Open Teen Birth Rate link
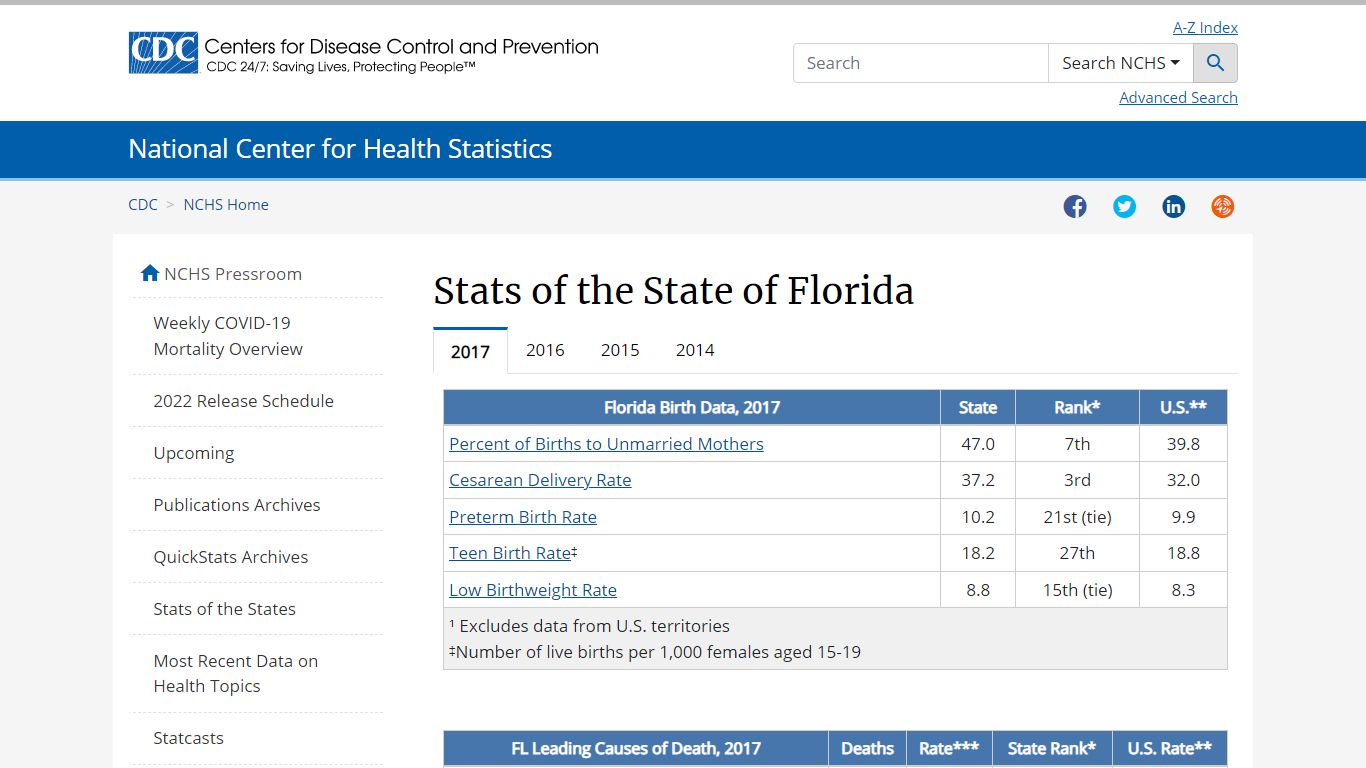 click(x=510, y=553)
